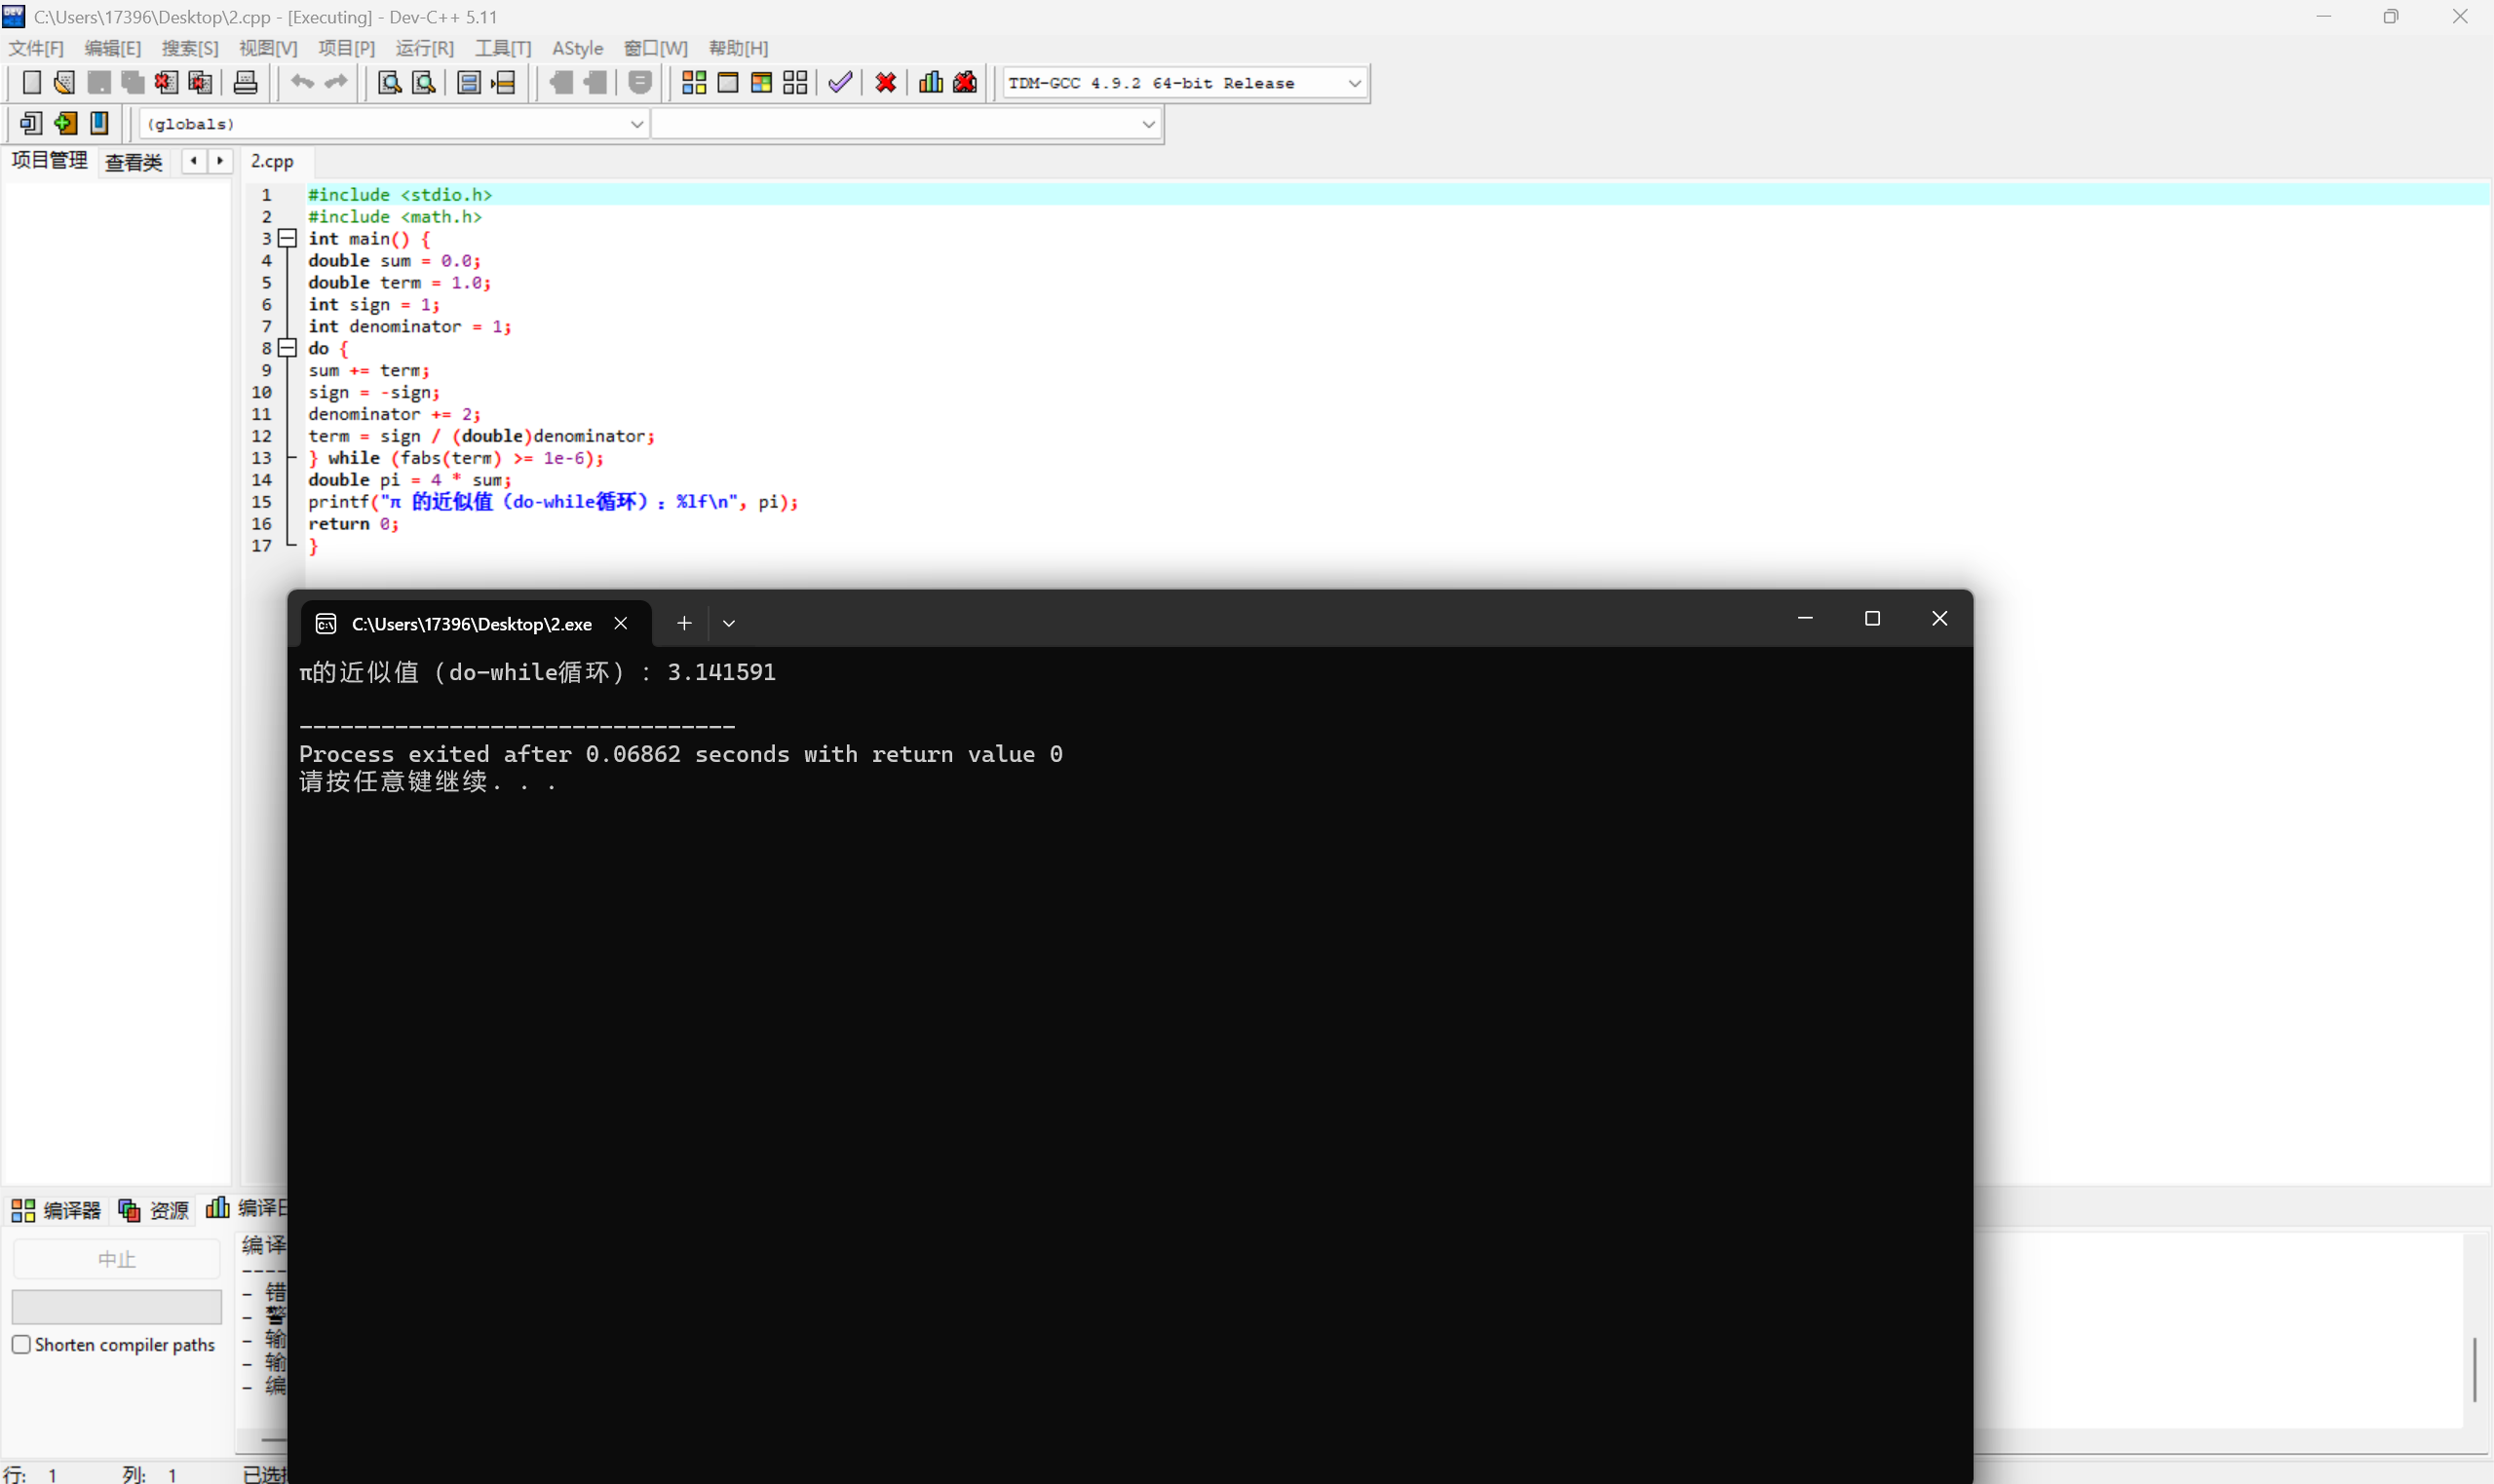Screen dimensions: 2494x1484
Task: Click the New file toolbar icon
Action: [31, 83]
